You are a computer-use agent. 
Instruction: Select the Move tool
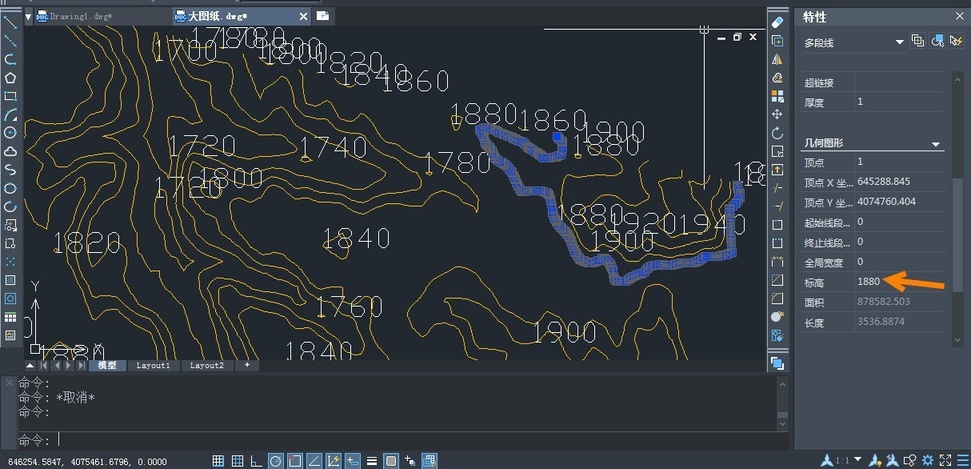777,115
